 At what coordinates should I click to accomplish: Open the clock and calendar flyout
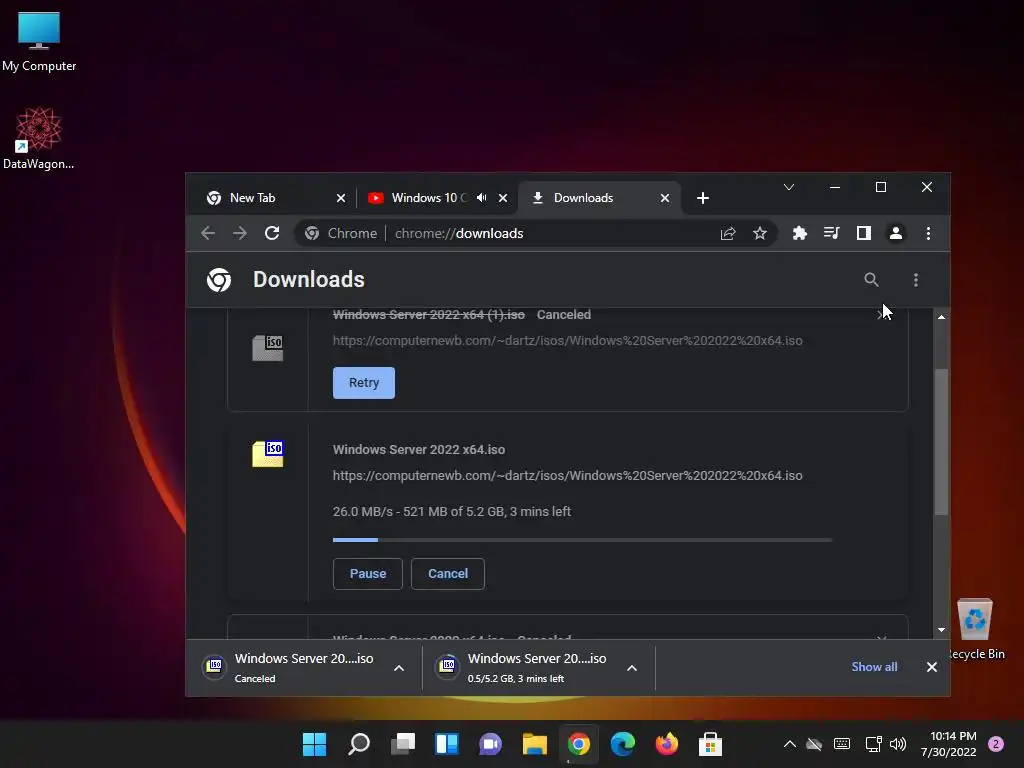click(948, 744)
